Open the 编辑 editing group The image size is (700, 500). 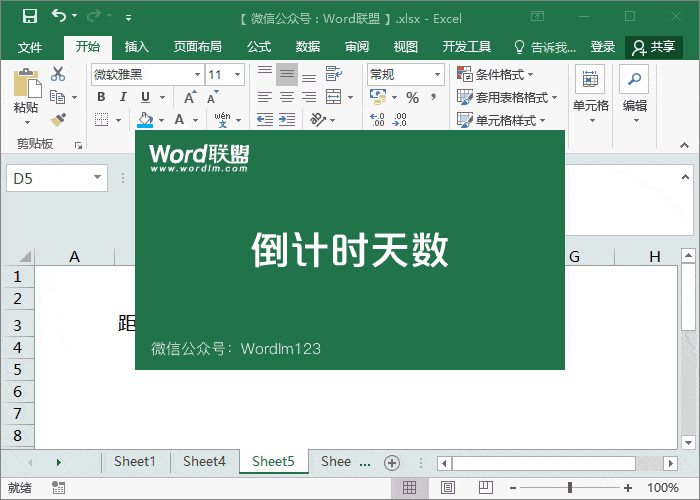[634, 95]
